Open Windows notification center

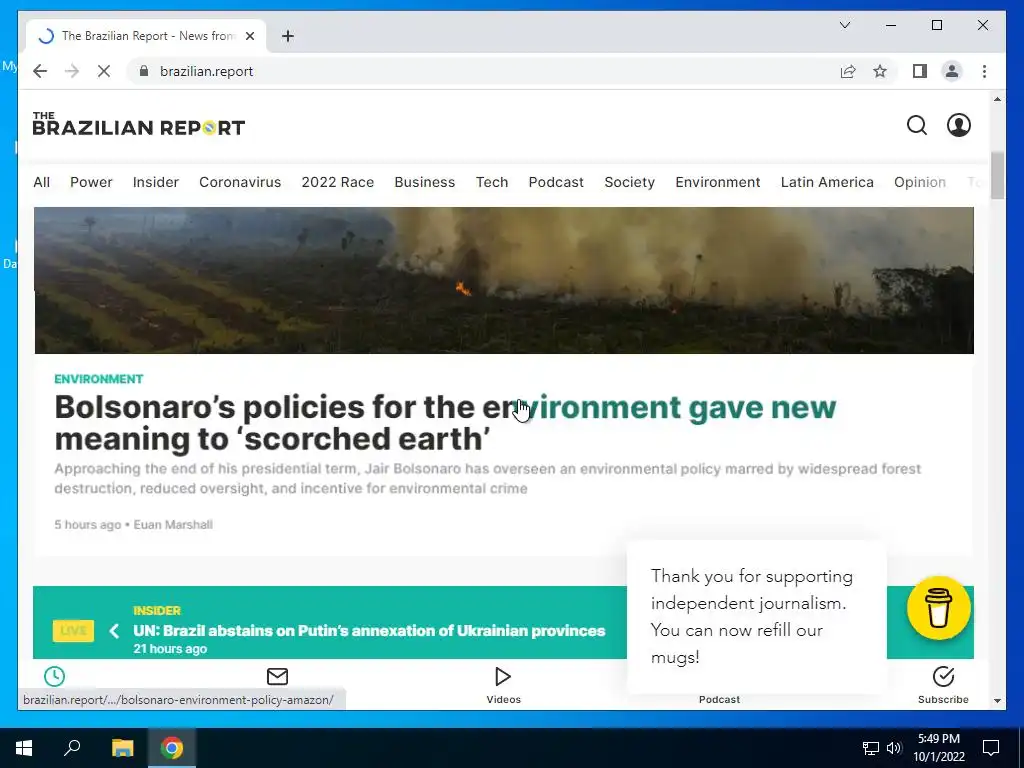coord(991,748)
